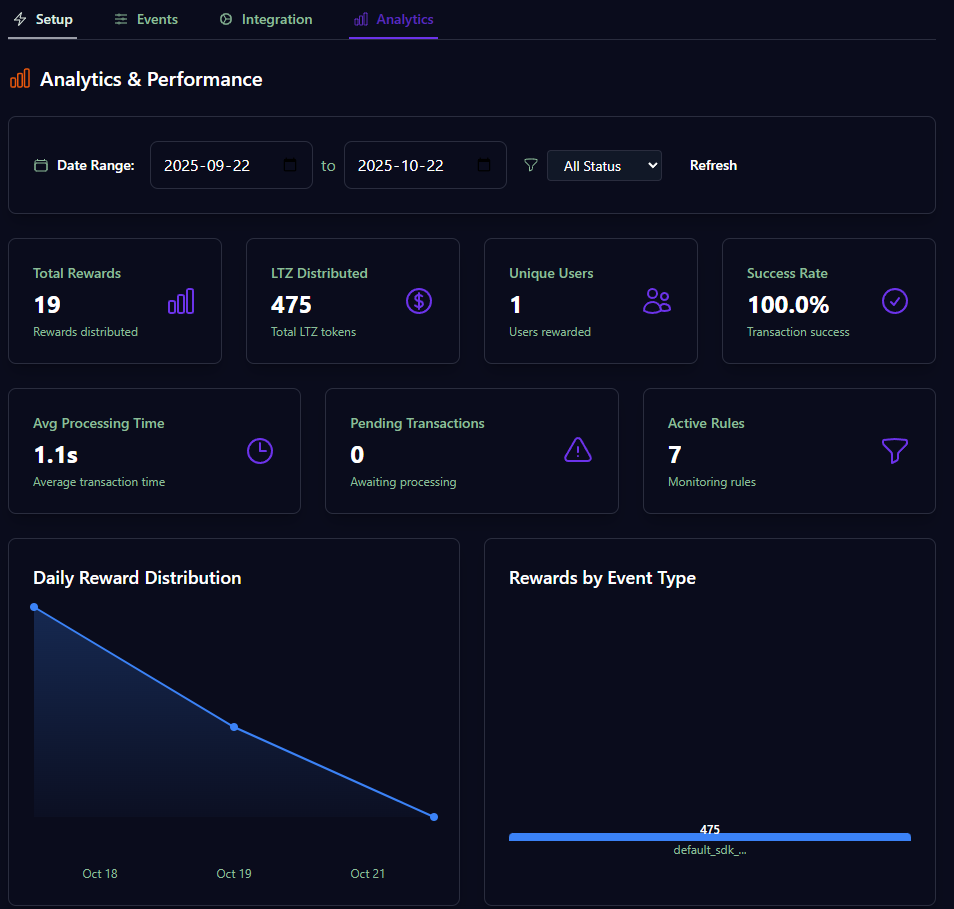The image size is (954, 909).
Task: Open the end date calendar picker
Action: click(485, 165)
